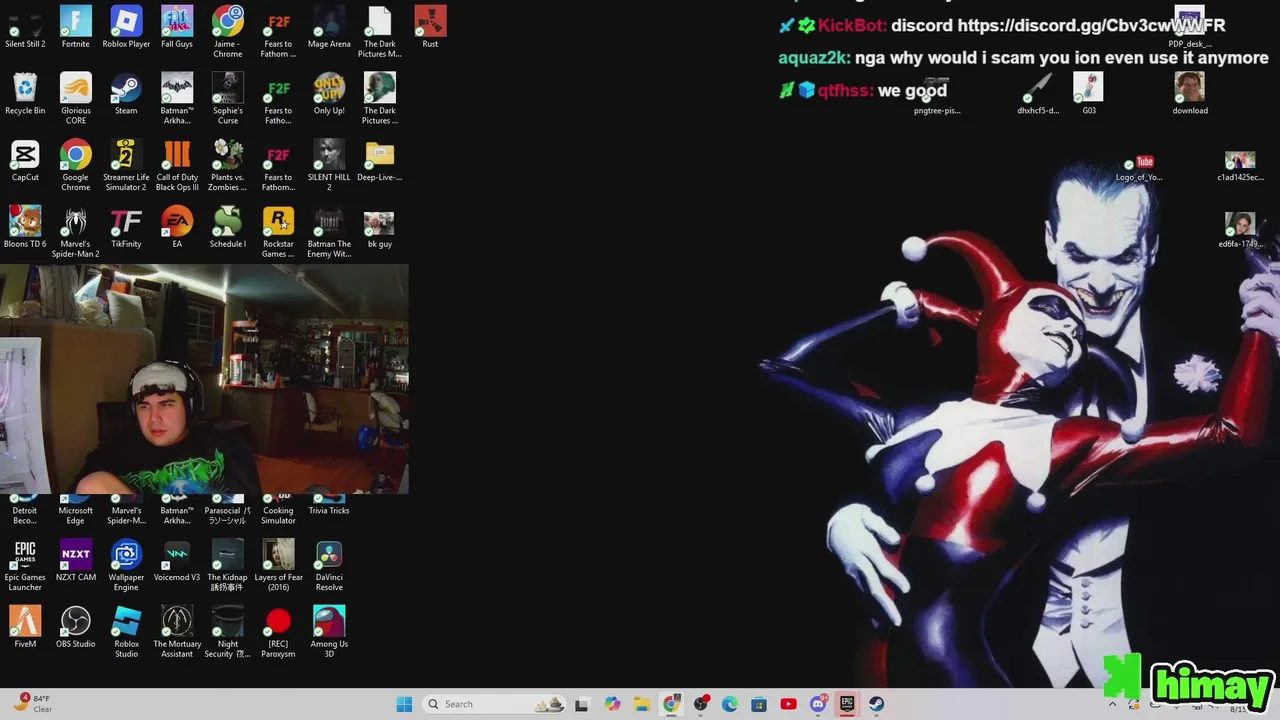Screen dimensions: 1280x720
Task: Open the Roblox Player shortcut
Action: tap(126, 28)
